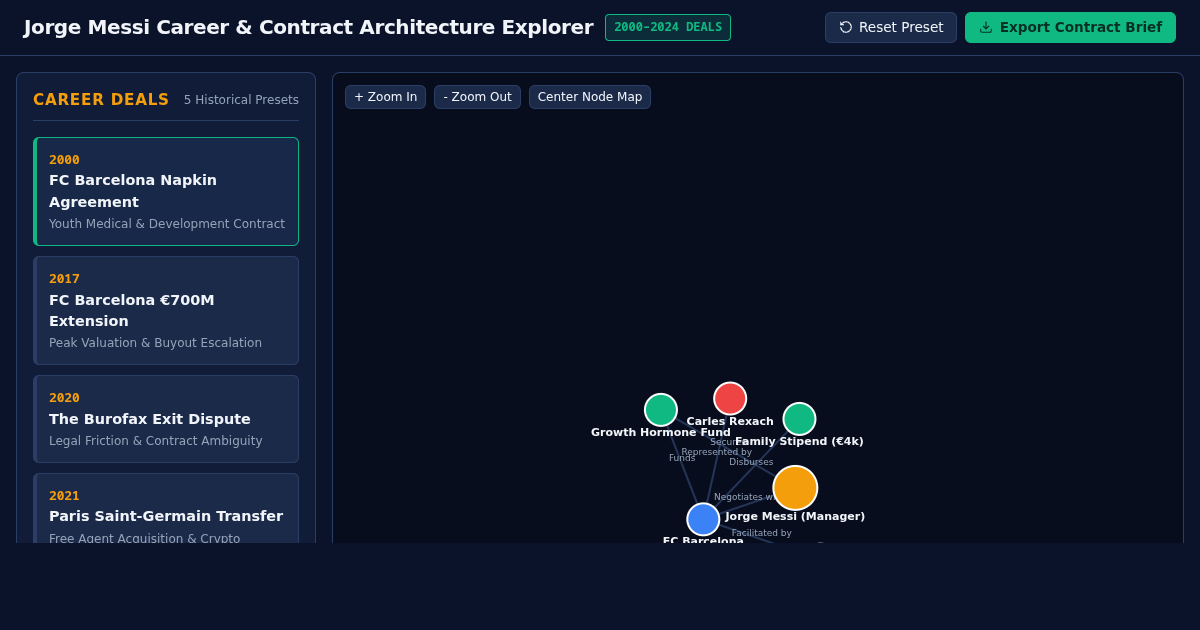
Task: Click the 5 Historical Presets label
Action: [241, 100]
